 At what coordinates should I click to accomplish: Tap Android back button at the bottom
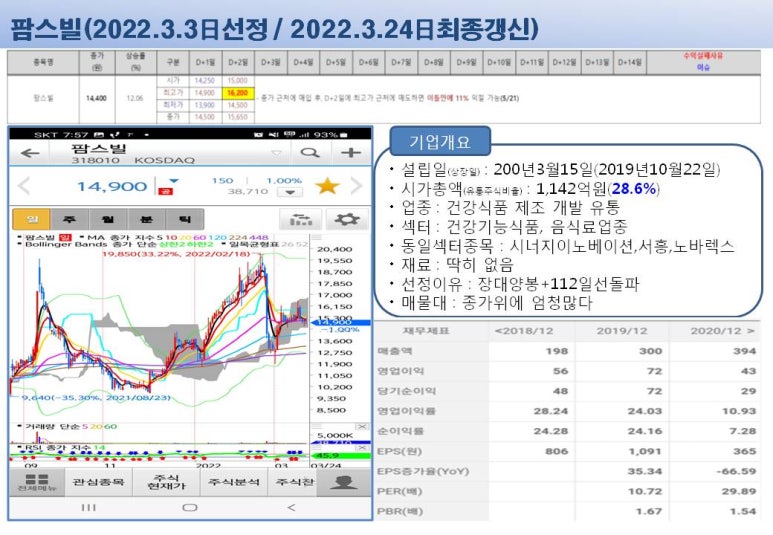[291, 507]
